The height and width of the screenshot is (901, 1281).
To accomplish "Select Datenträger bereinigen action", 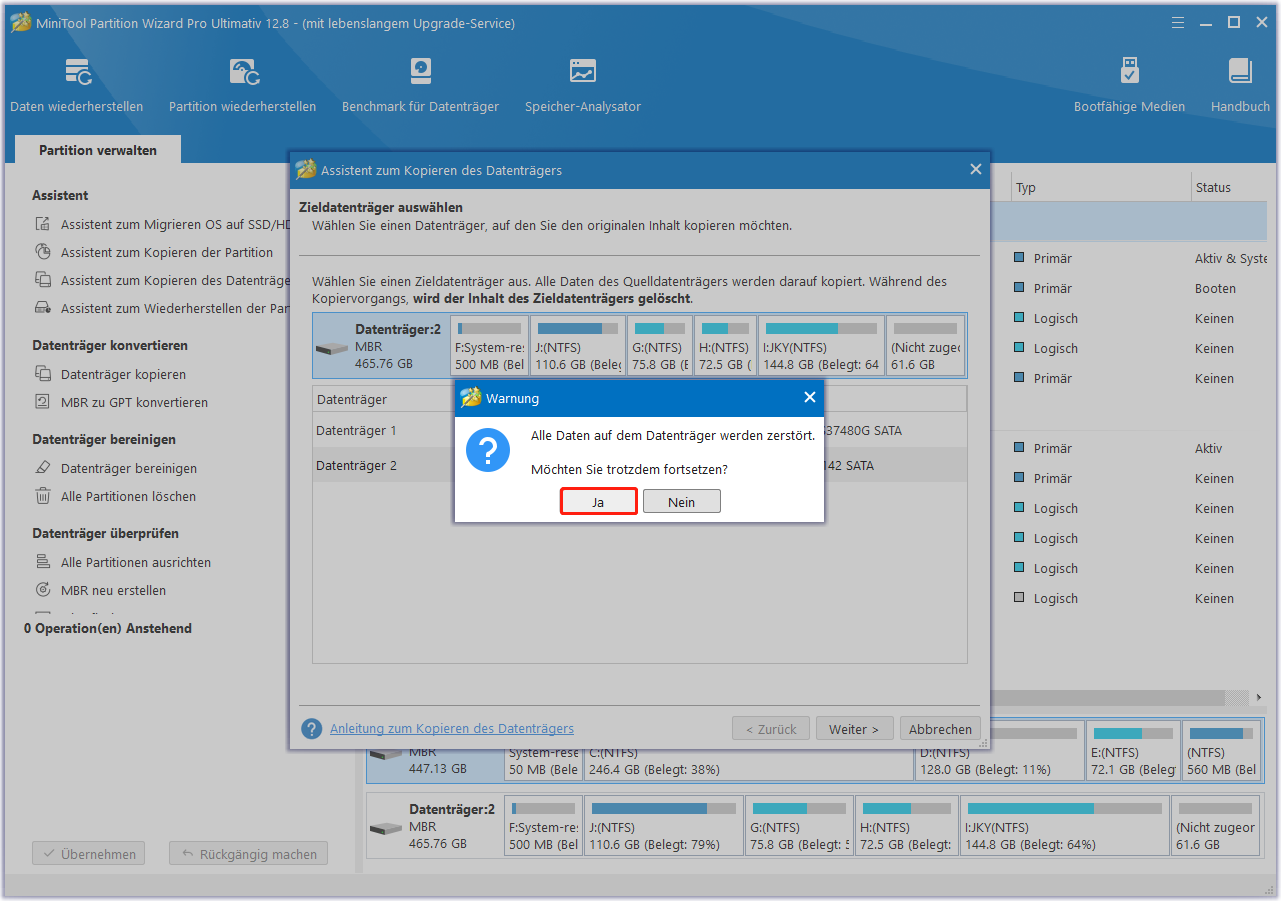I will (x=129, y=469).
